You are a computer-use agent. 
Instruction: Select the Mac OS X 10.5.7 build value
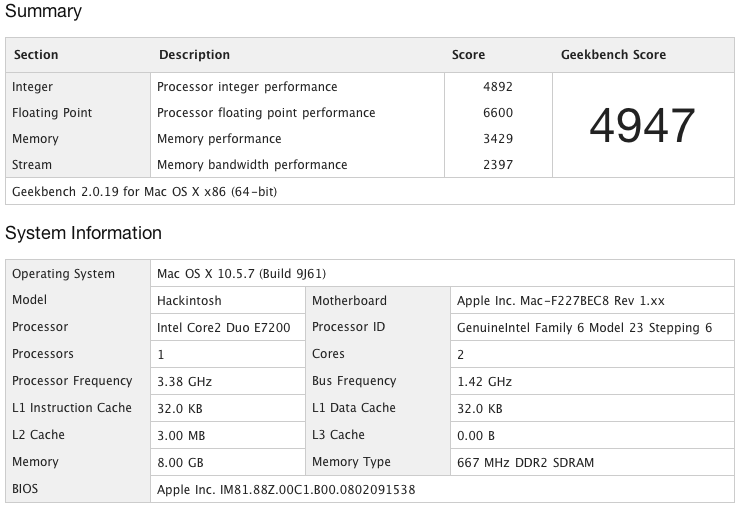point(242,274)
